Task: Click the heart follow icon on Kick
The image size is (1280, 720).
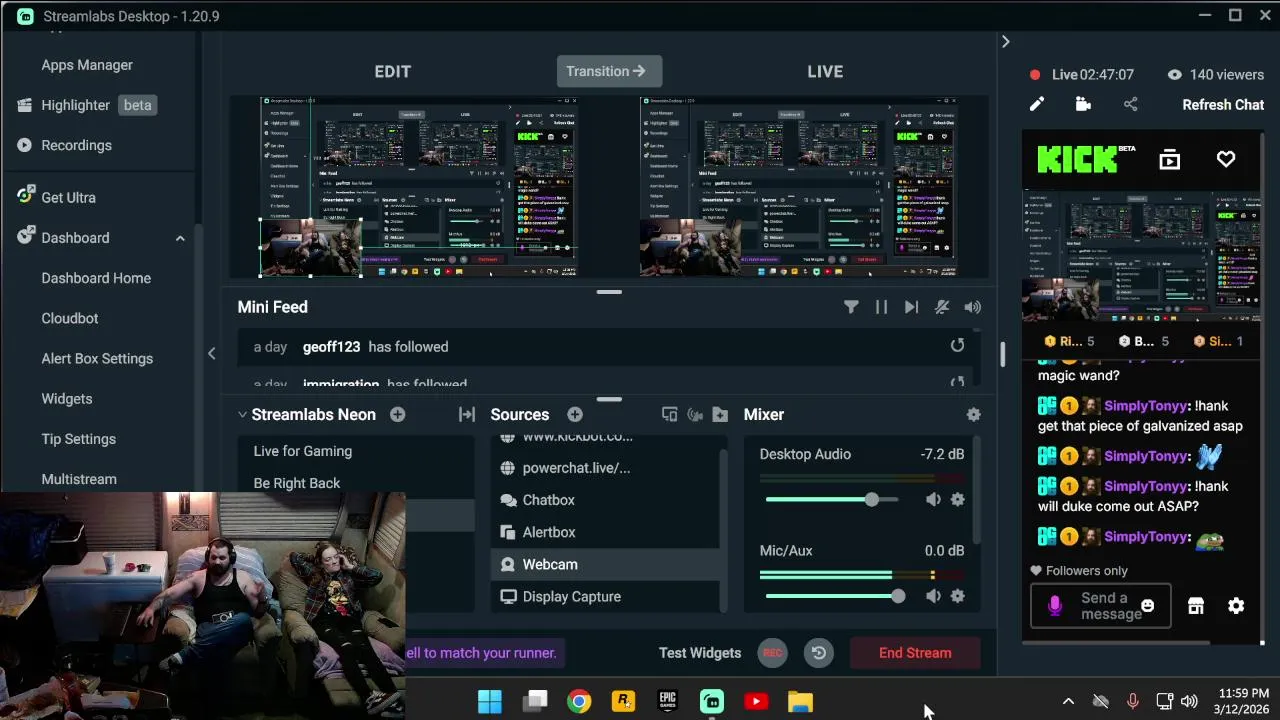Action: pos(1226,159)
